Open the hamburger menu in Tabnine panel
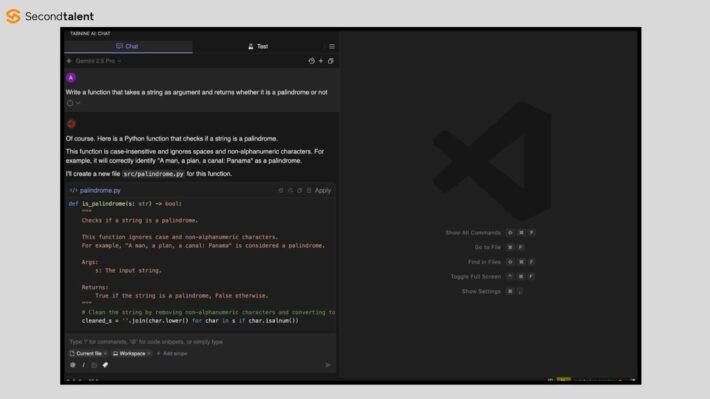 [331, 47]
